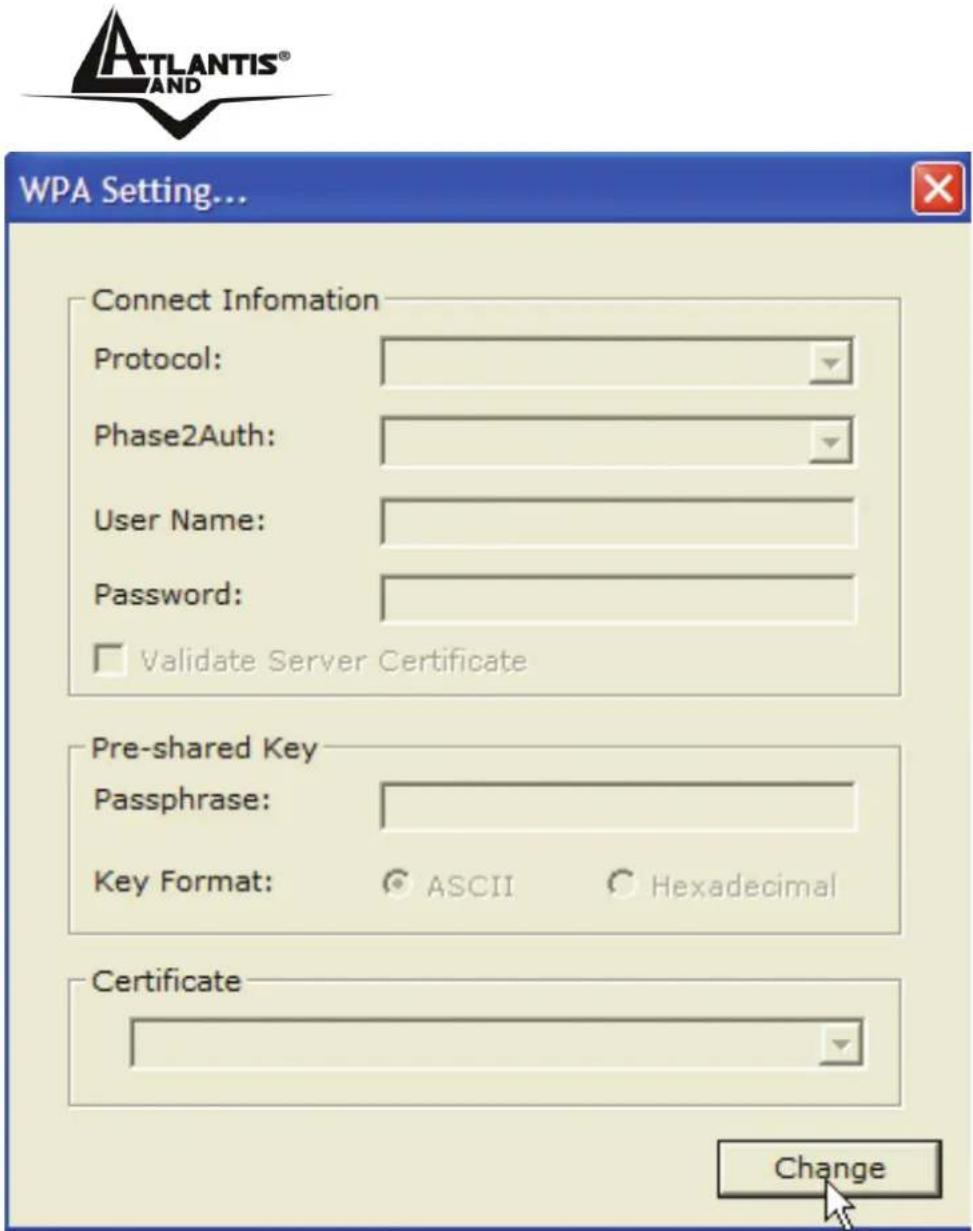
Task: Click the User Name input field
Action: tap(617, 522)
